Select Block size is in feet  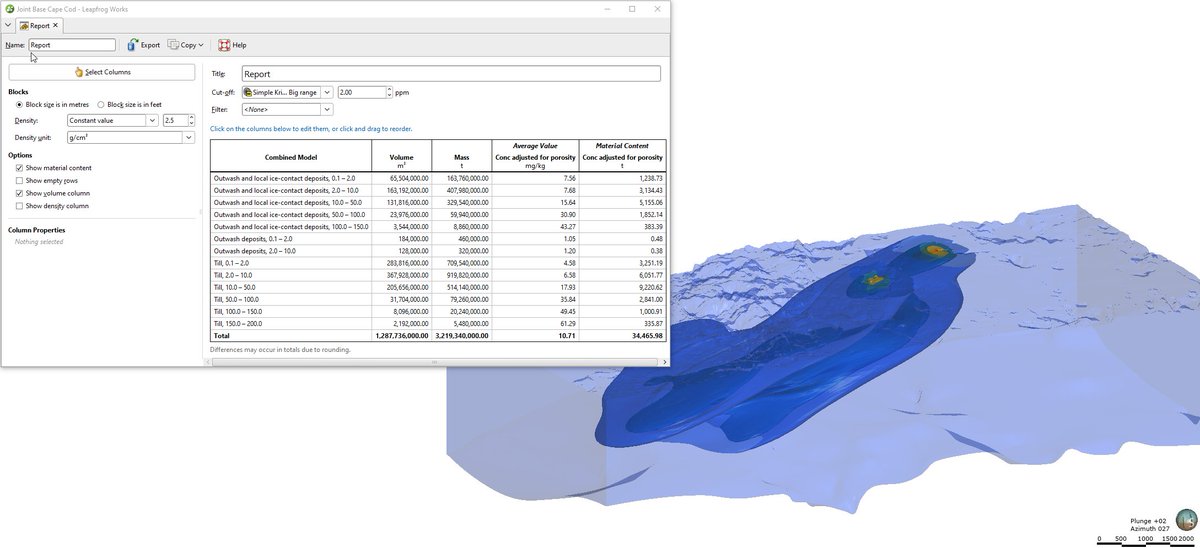pyautogui.click(x=101, y=104)
